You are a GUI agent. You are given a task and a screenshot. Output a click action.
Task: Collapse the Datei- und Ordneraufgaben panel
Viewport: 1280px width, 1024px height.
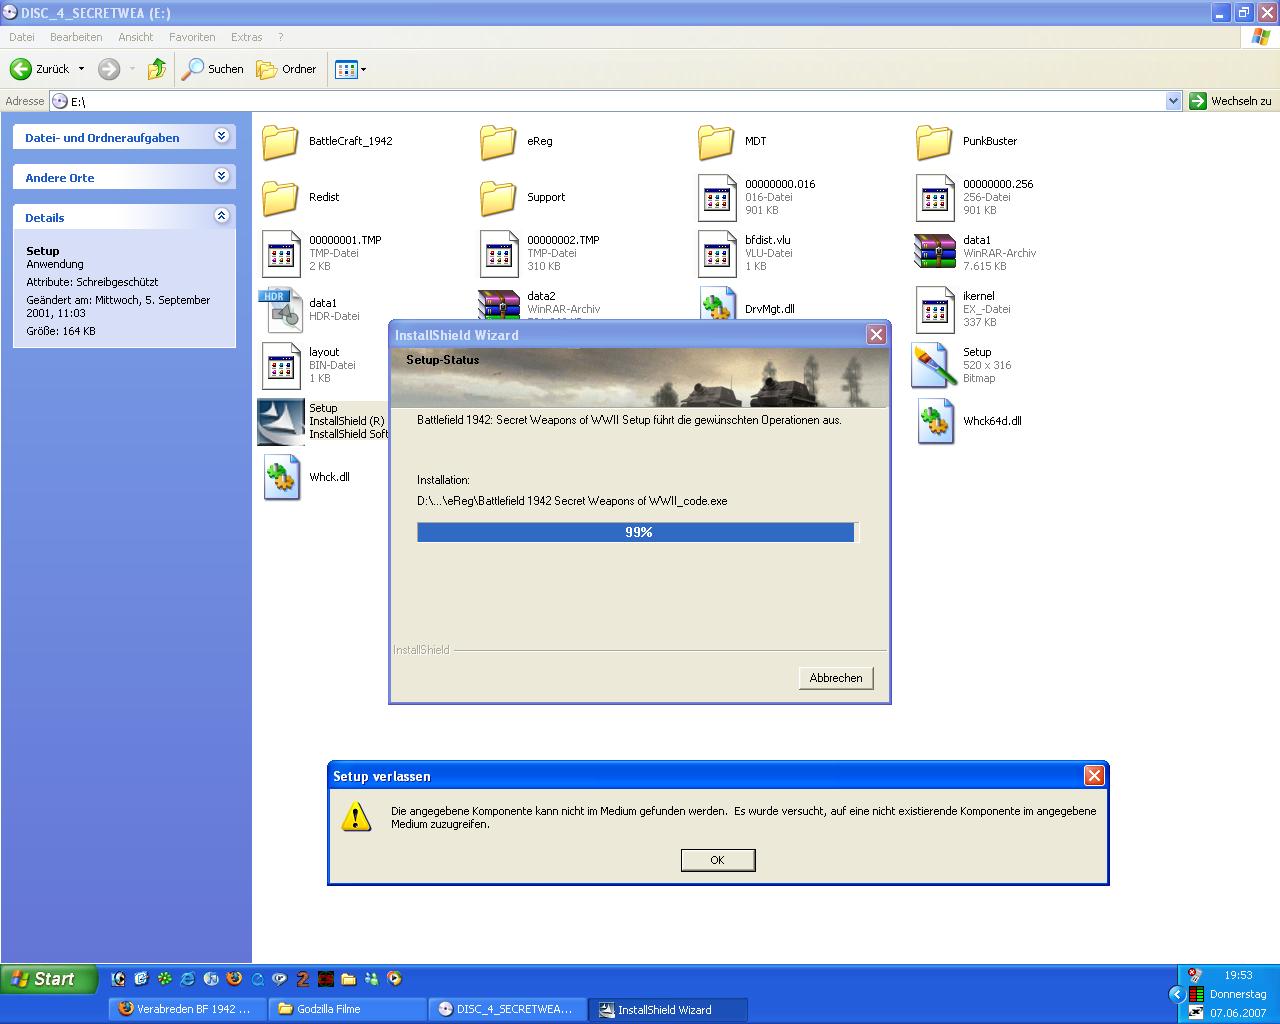click(x=221, y=136)
